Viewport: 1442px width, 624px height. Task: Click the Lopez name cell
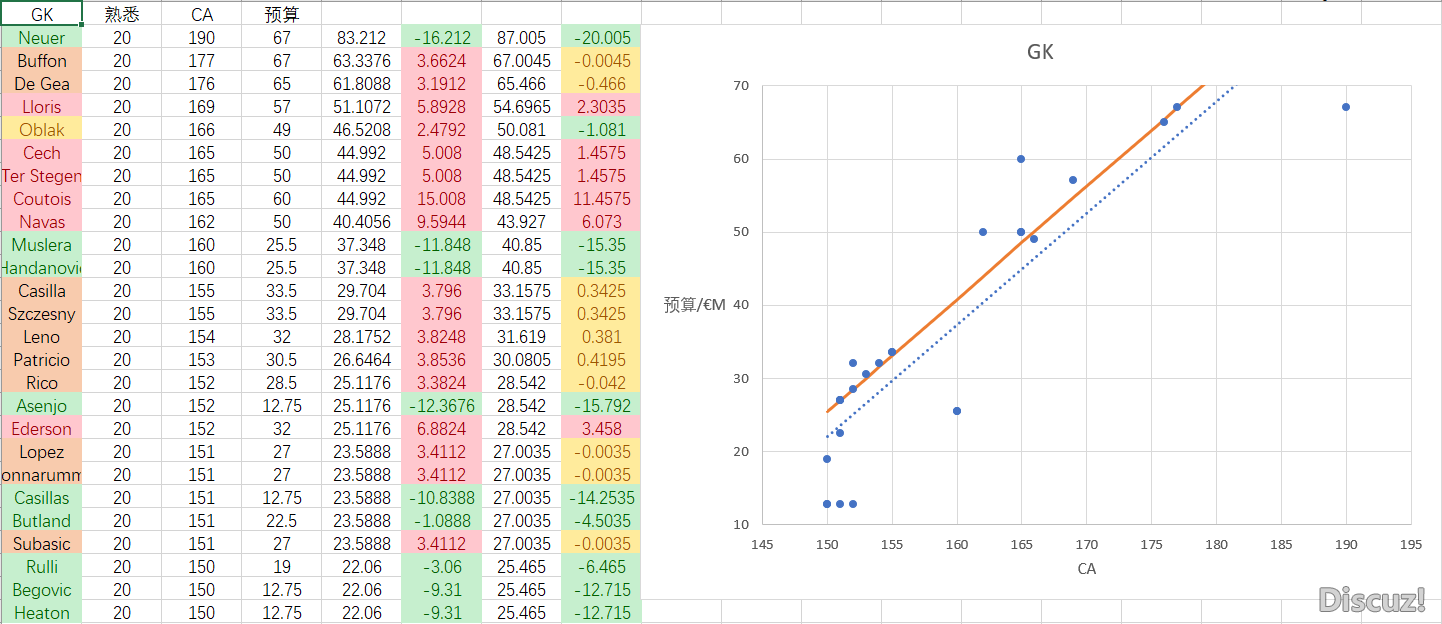click(42, 452)
